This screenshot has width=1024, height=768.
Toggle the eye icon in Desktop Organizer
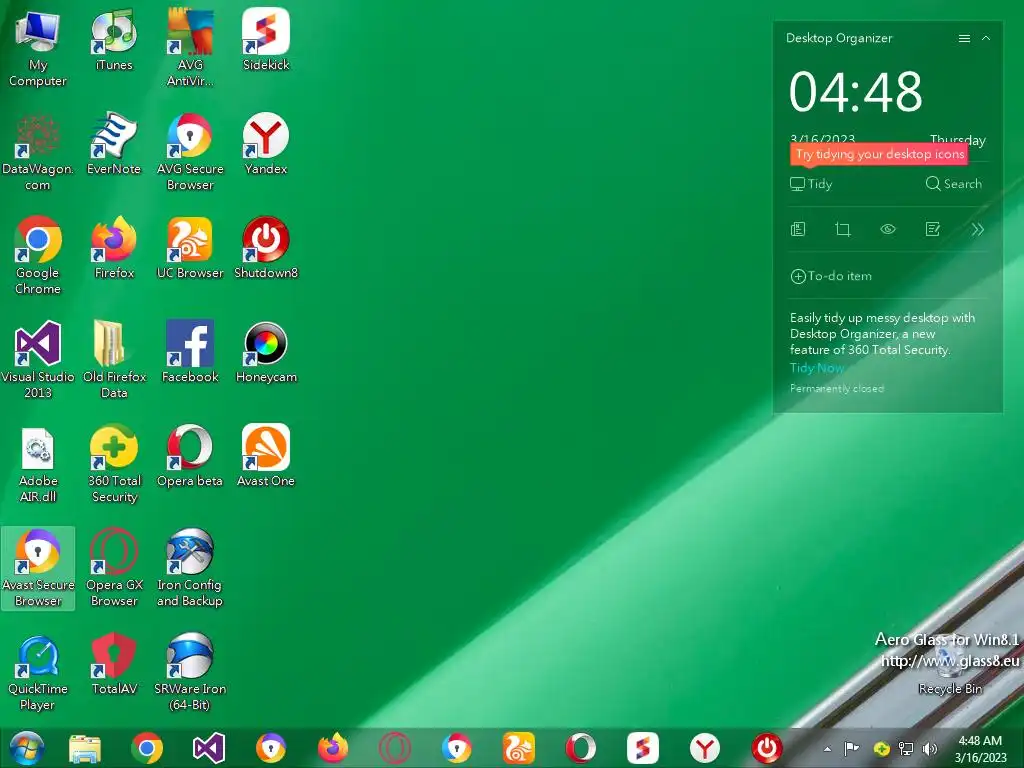(888, 229)
